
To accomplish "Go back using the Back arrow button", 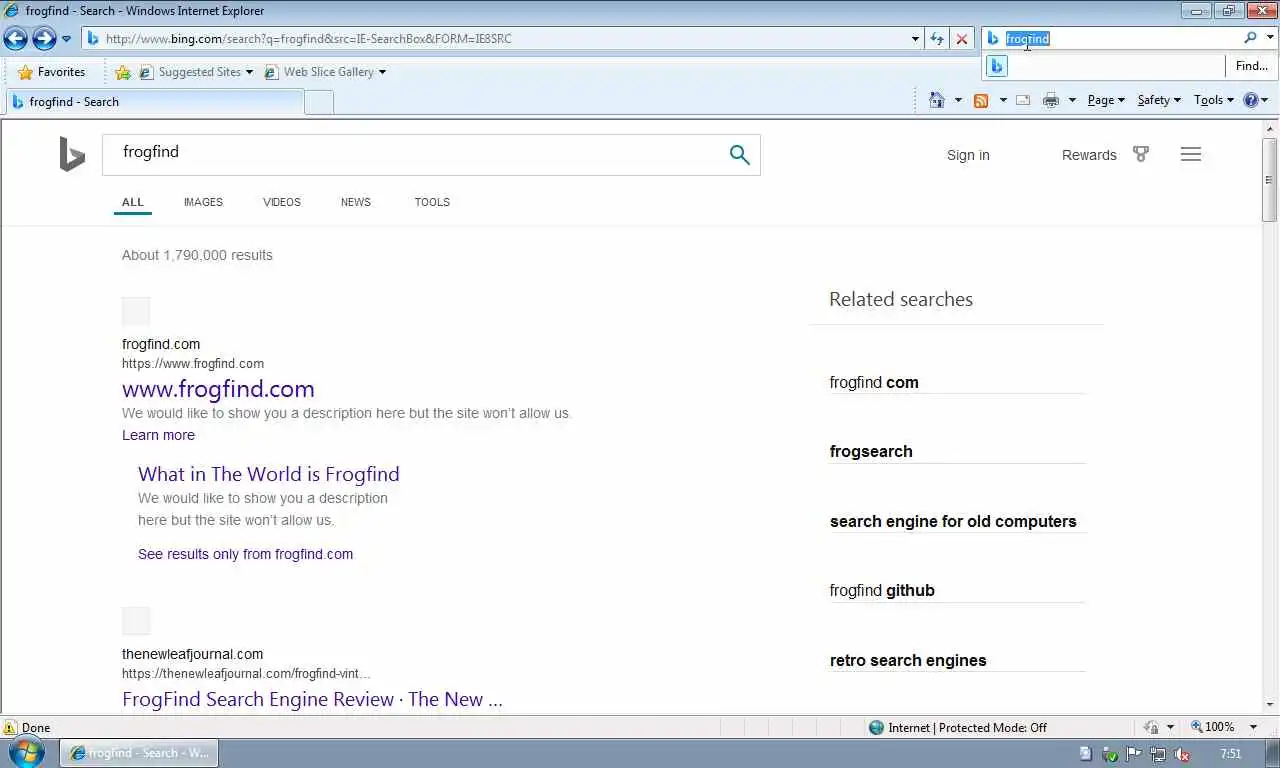I will [15, 39].
